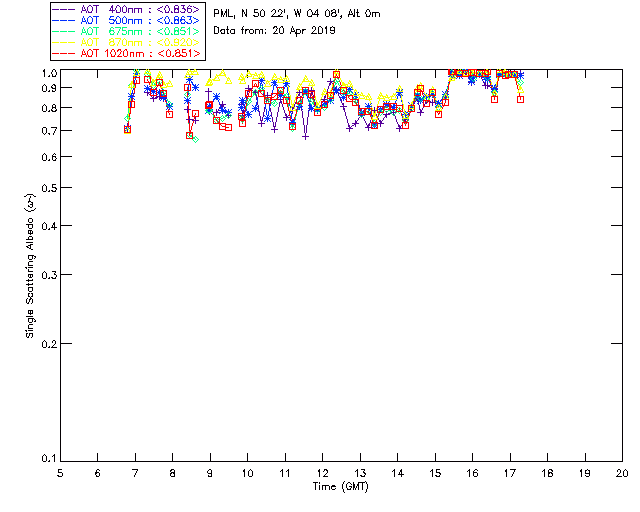
Task: Click the 10 x-axis hour label
Action: click(x=247, y=473)
